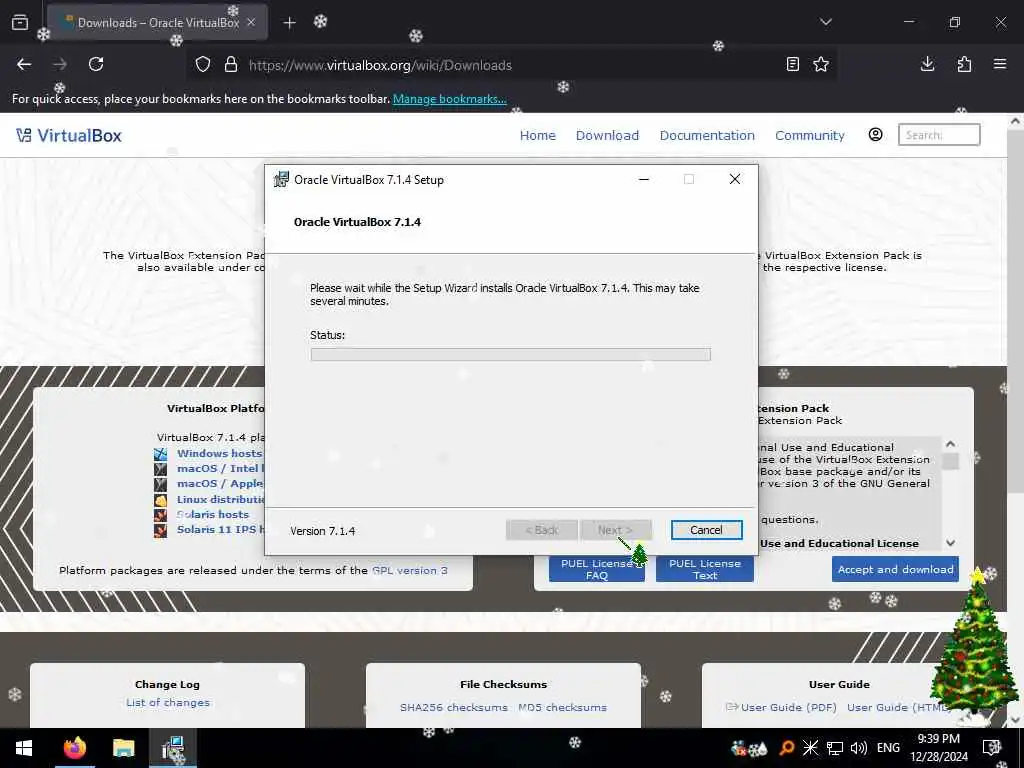This screenshot has height=768, width=1024.
Task: Open the GPL version 3 link
Action: point(409,570)
